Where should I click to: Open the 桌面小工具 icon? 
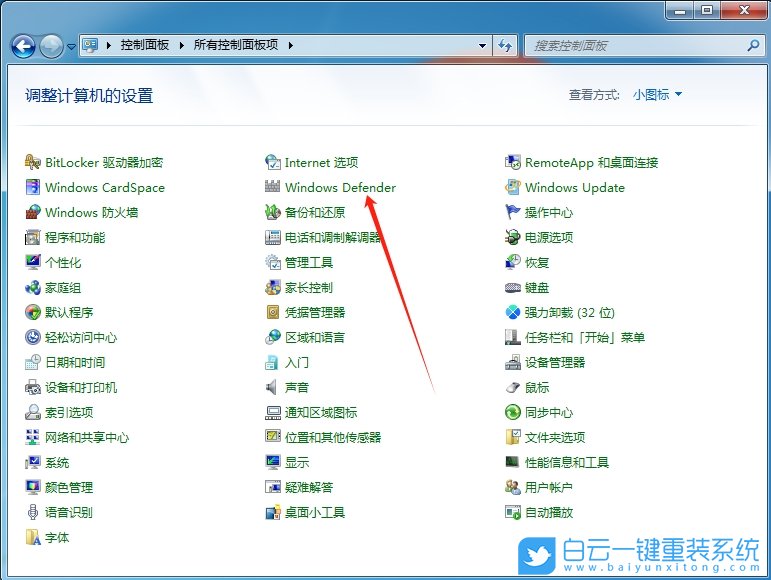[272, 512]
